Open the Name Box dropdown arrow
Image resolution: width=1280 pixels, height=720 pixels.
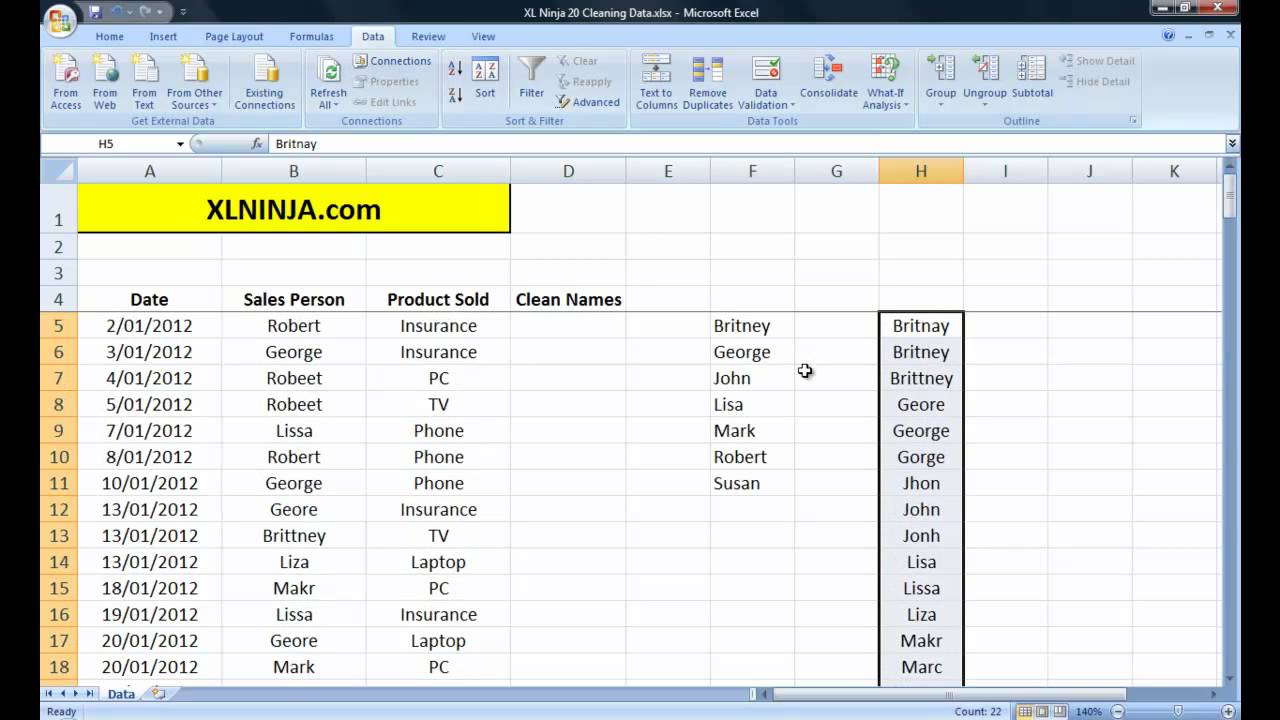180,144
